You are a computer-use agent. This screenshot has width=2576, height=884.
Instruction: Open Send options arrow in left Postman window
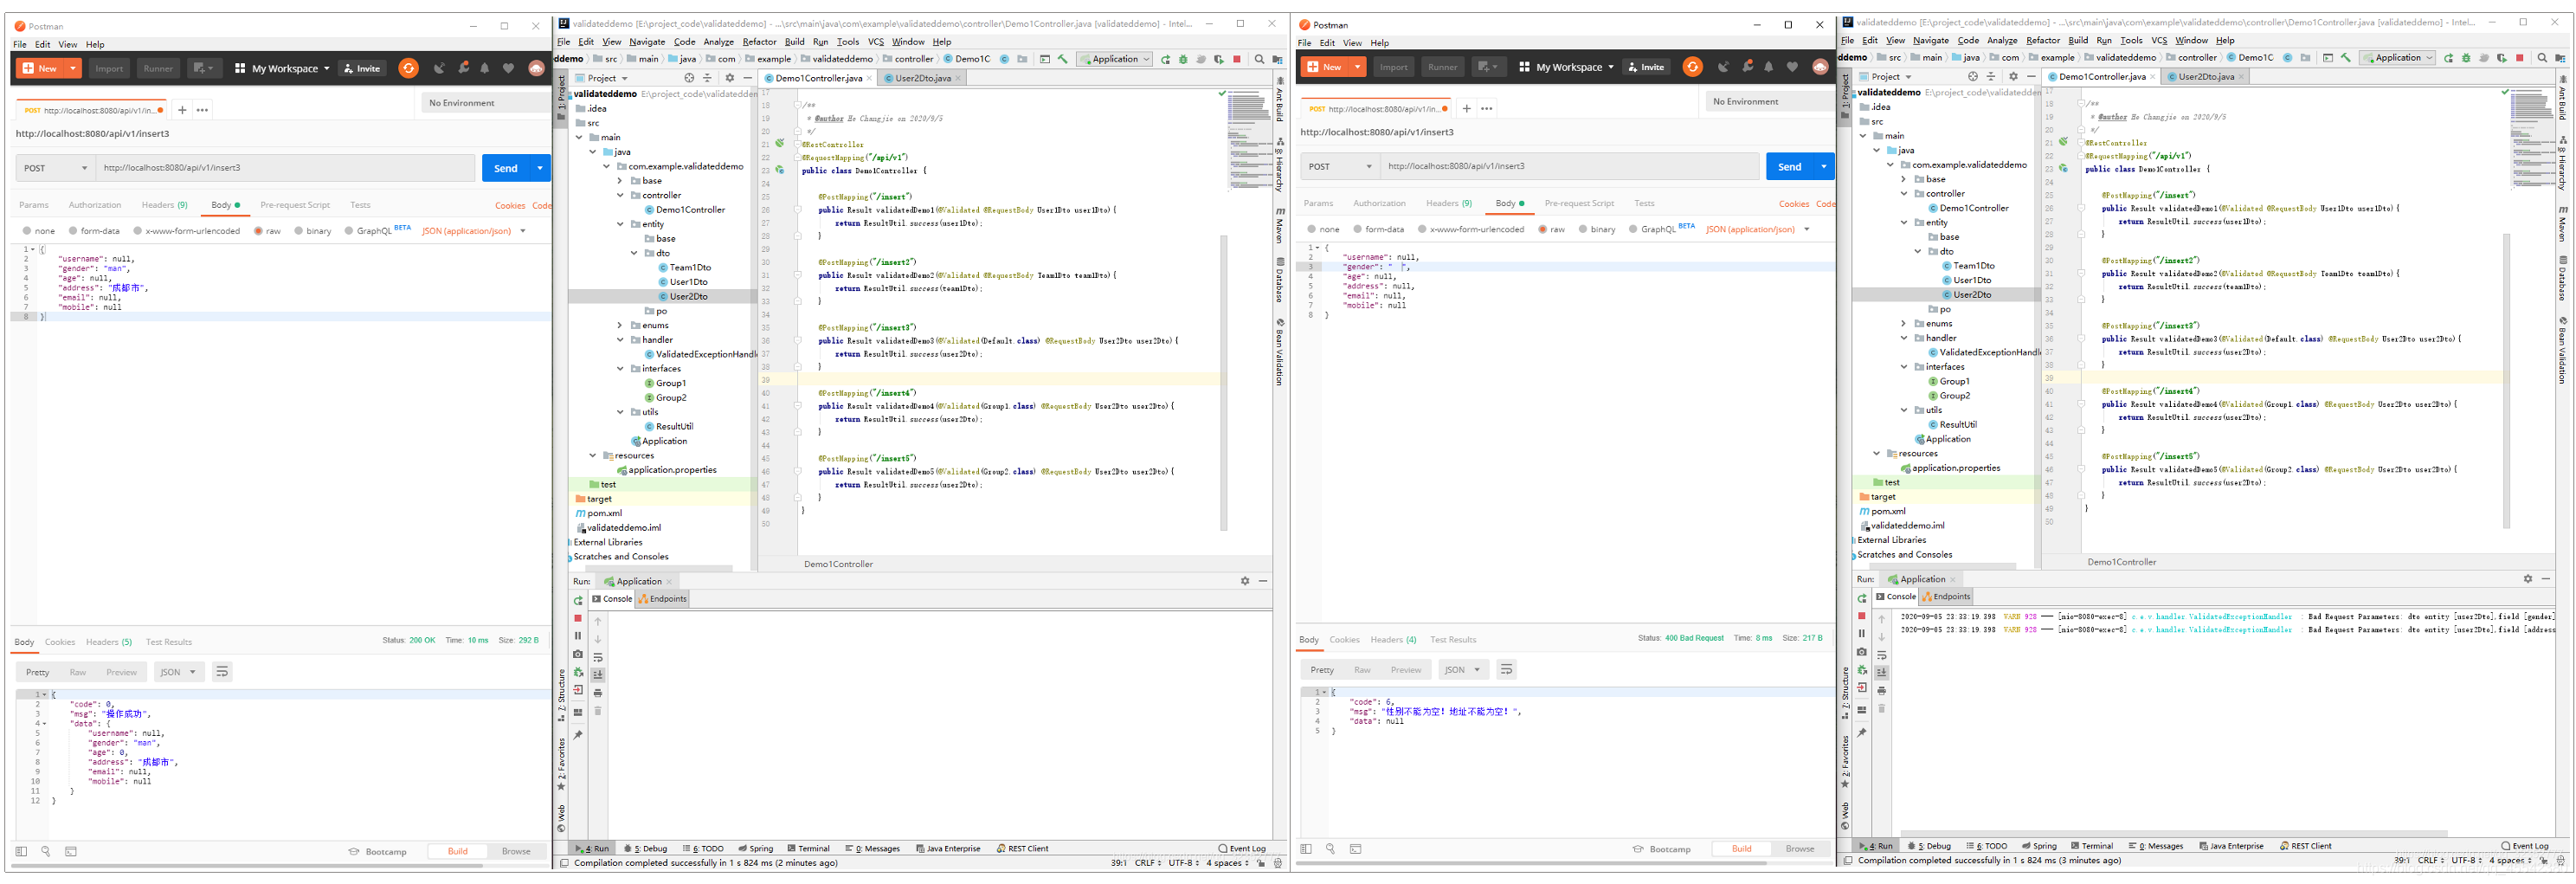click(540, 168)
